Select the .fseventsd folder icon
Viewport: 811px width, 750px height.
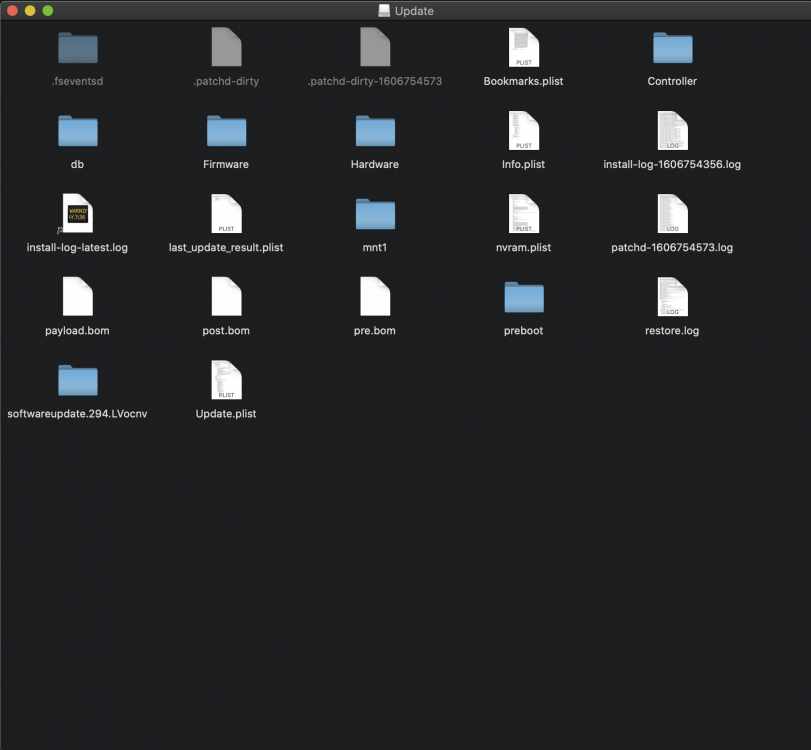(x=78, y=48)
